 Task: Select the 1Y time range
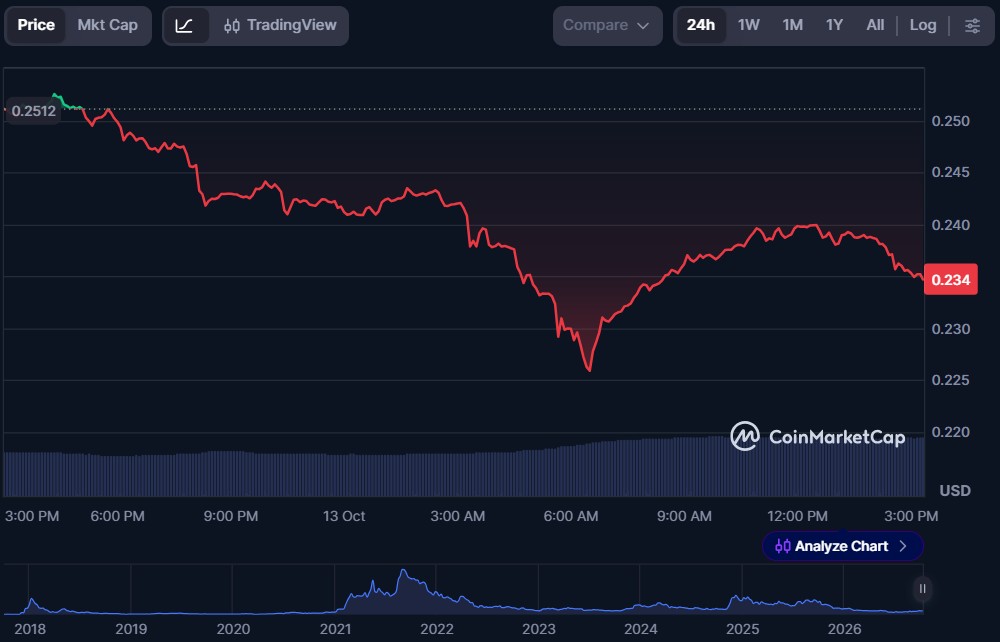[834, 26]
